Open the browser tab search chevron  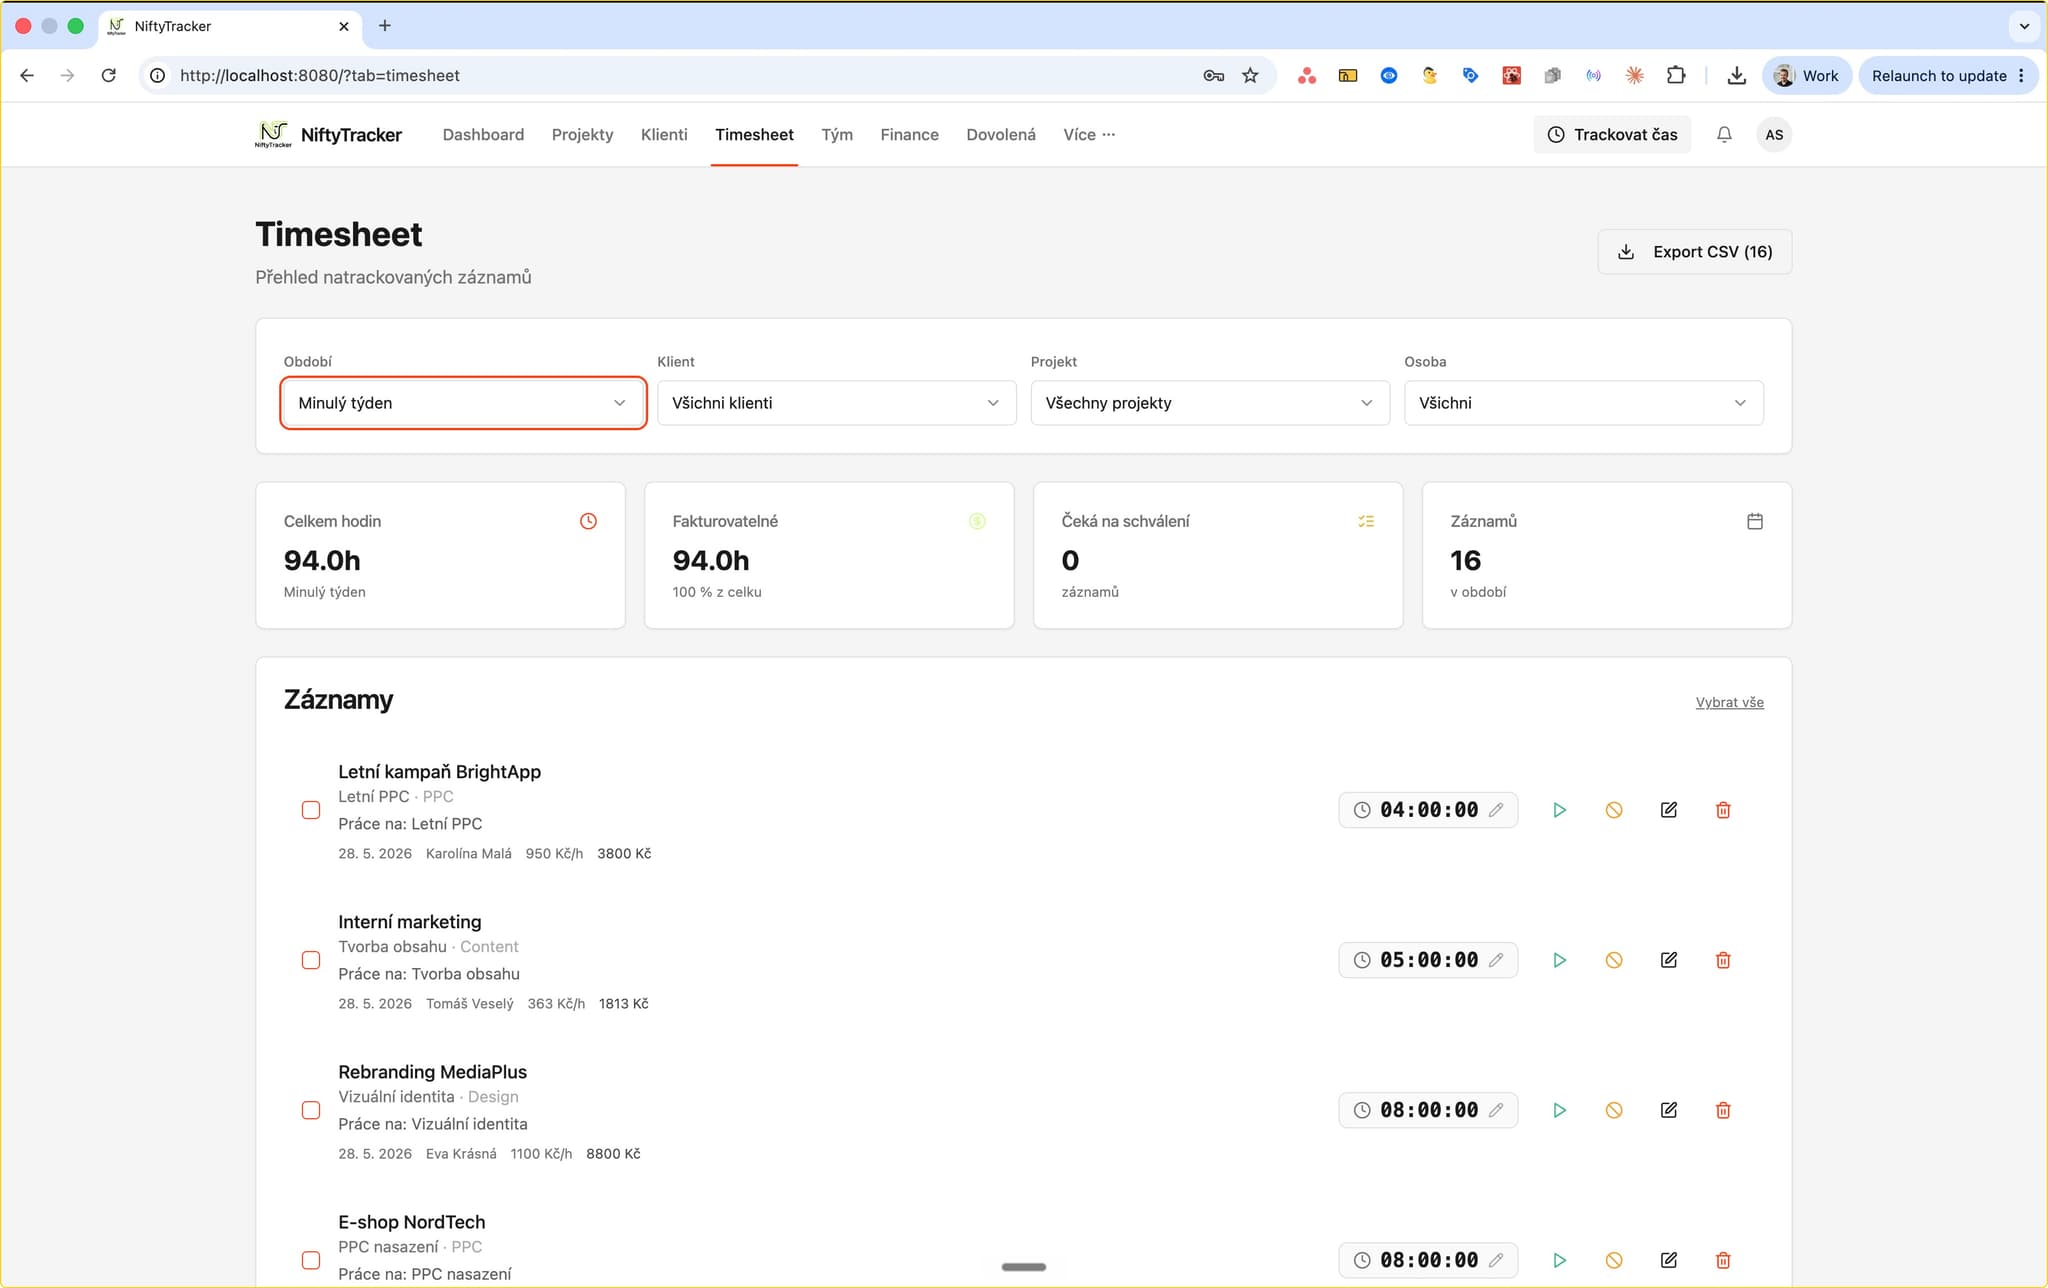(x=2024, y=26)
